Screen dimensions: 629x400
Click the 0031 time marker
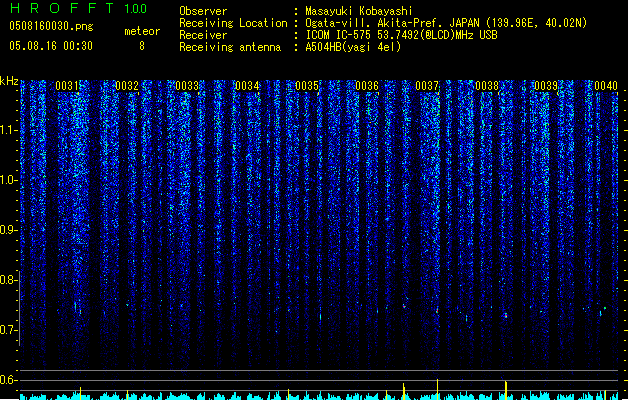[67, 86]
